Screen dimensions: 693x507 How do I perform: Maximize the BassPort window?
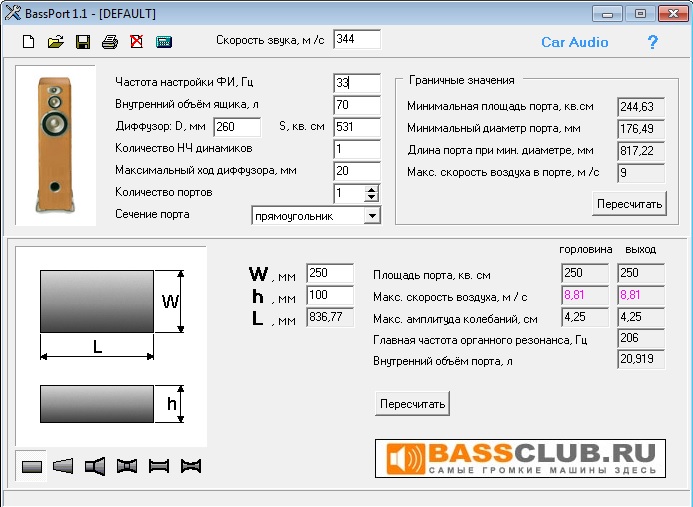tap(640, 13)
